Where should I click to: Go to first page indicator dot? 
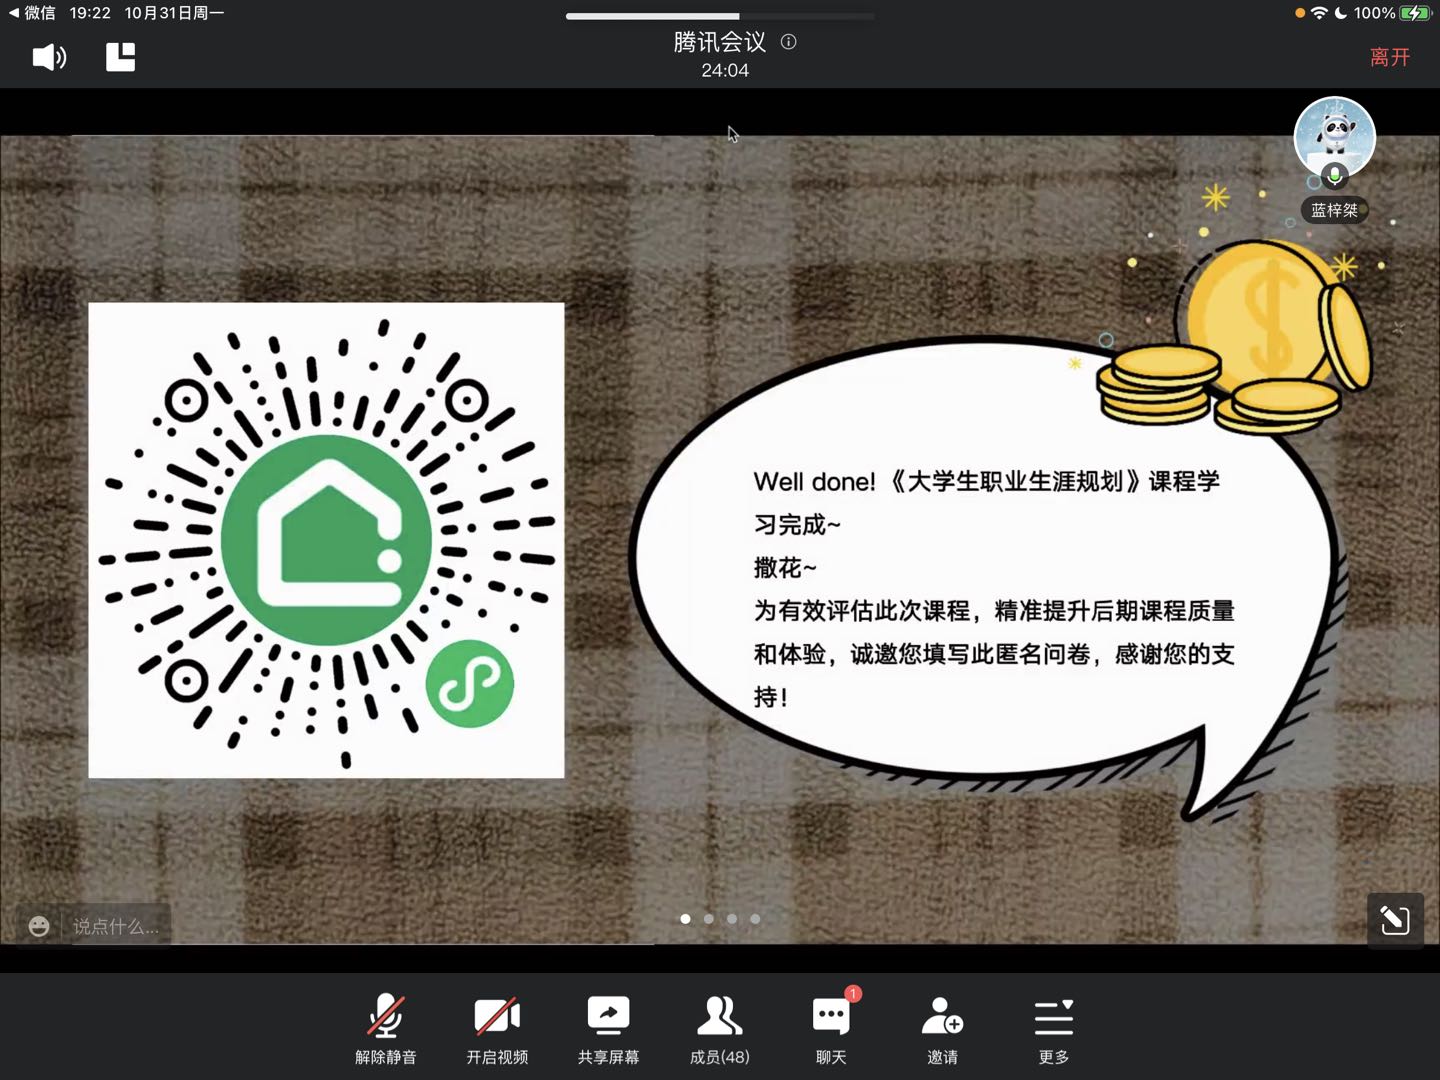click(x=685, y=918)
